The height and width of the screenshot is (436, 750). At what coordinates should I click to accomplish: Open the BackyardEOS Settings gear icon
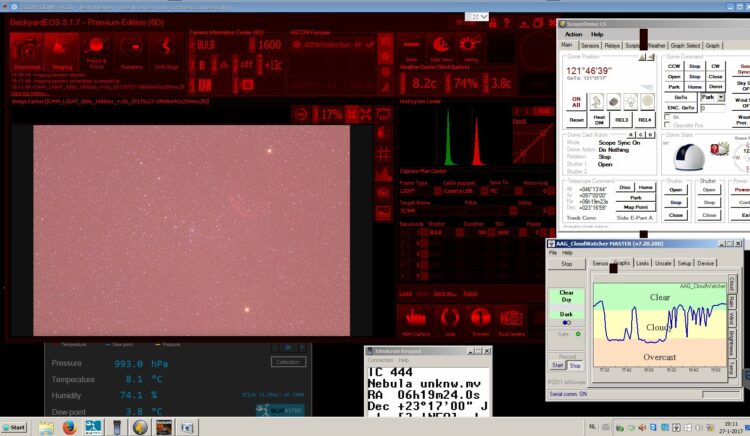470,48
